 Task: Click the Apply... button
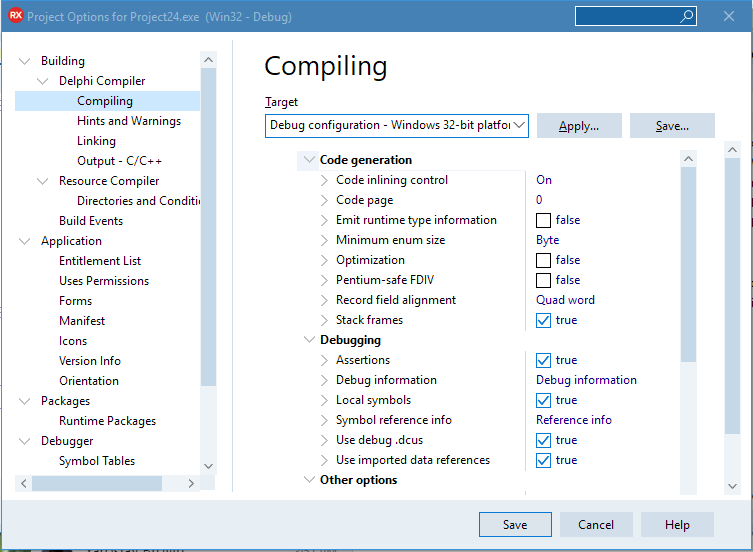point(579,126)
